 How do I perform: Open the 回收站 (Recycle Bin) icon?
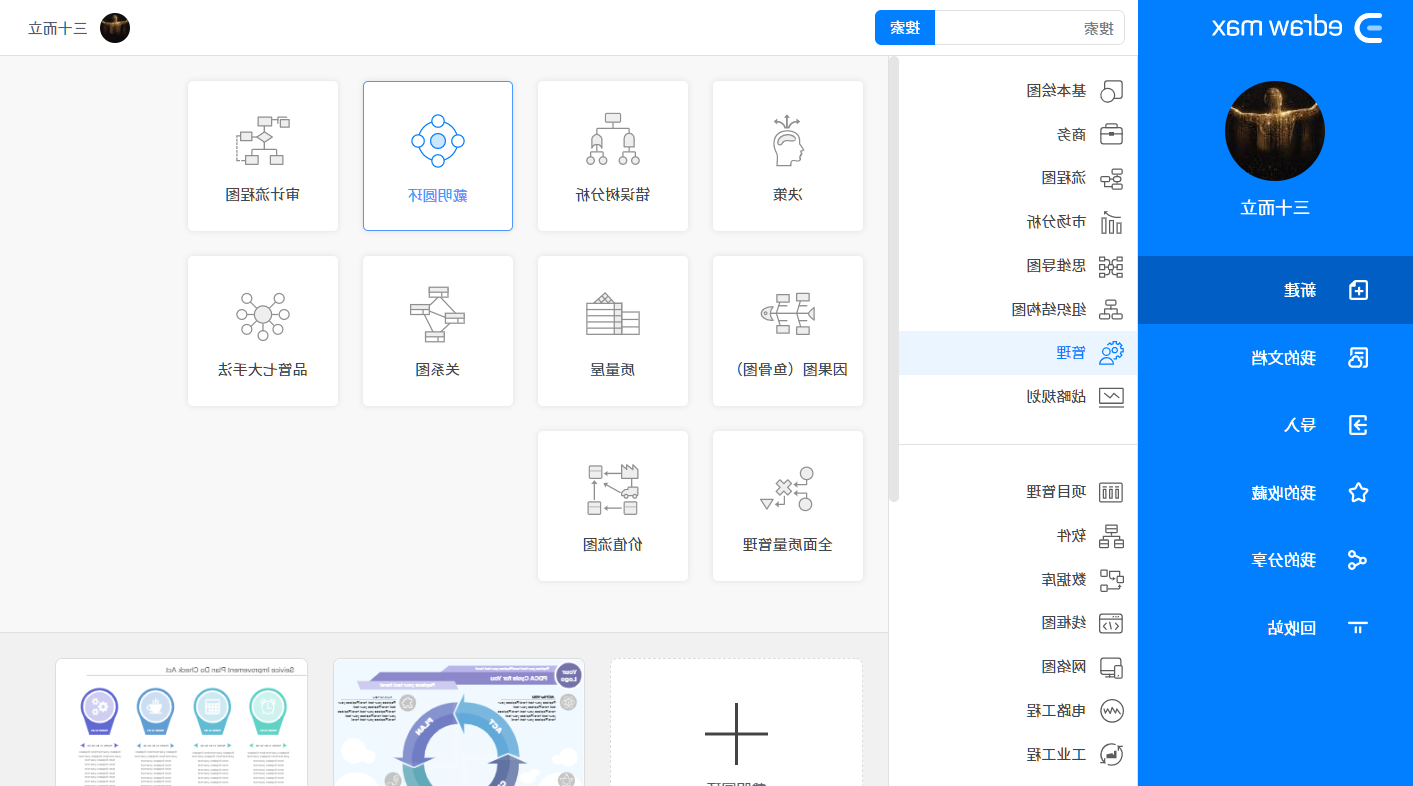1358,628
